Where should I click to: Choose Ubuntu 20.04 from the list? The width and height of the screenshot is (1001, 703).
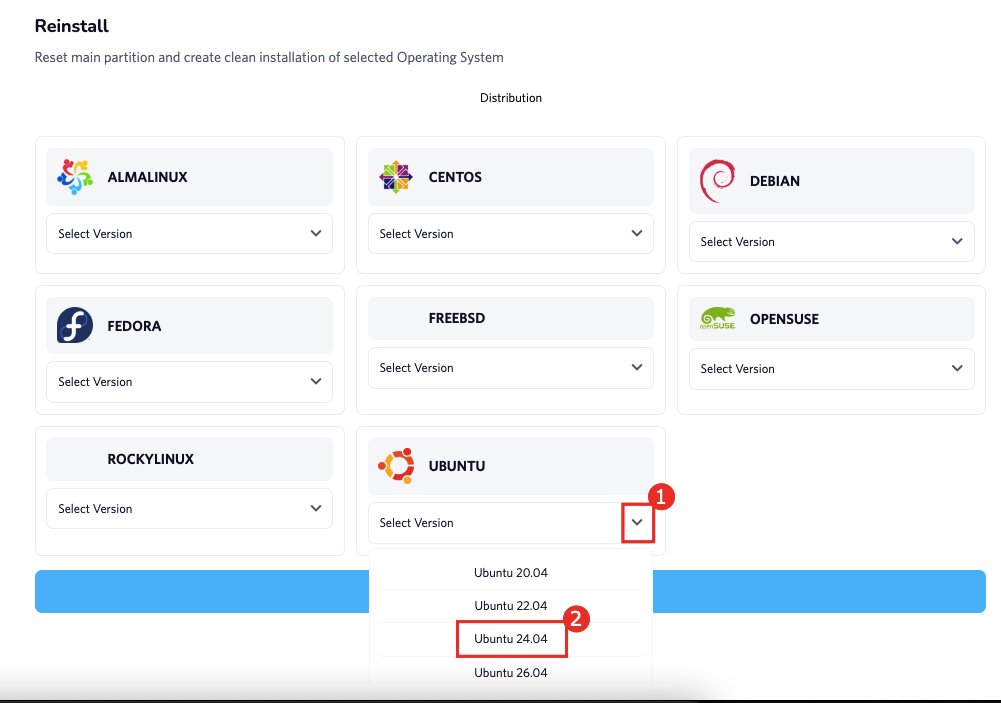pyautogui.click(x=511, y=573)
